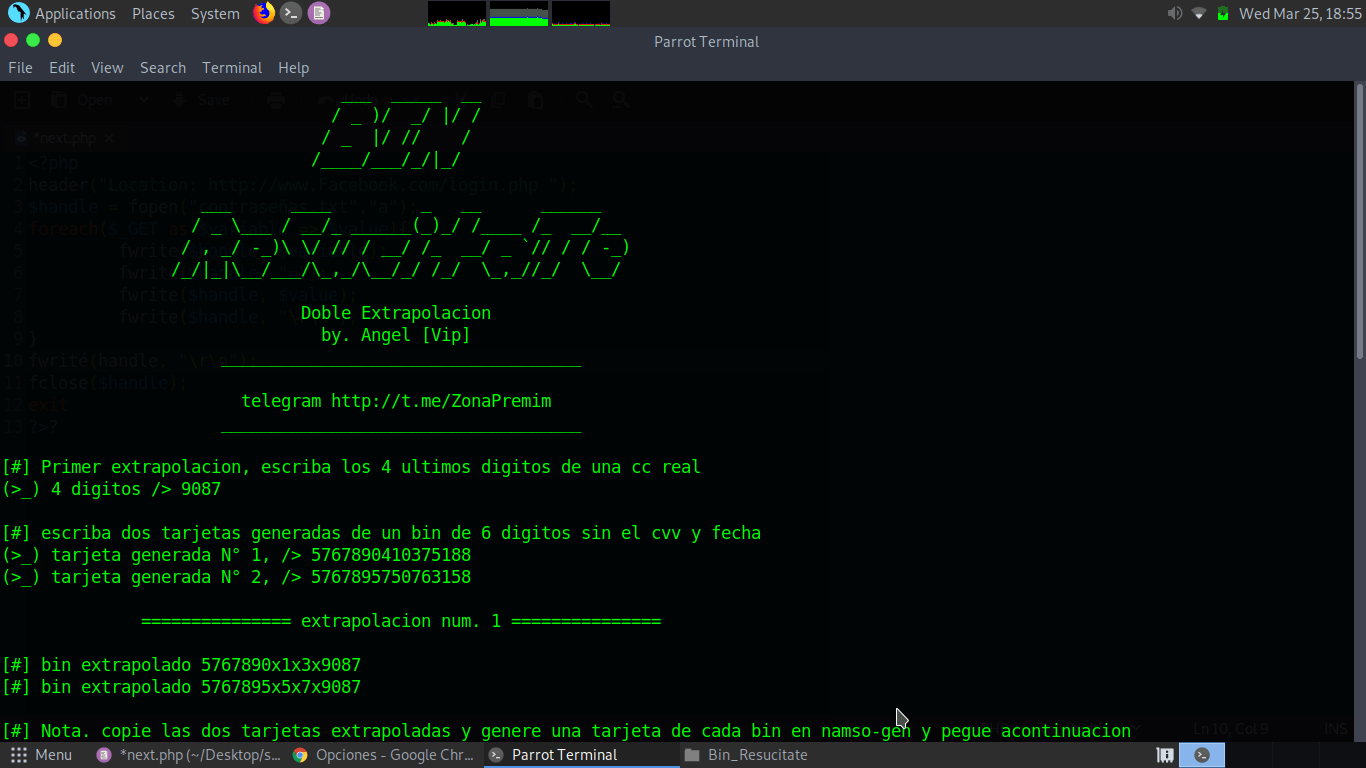Open the text editor launcher in the top panel
The height and width of the screenshot is (768, 1366).
tap(318, 13)
